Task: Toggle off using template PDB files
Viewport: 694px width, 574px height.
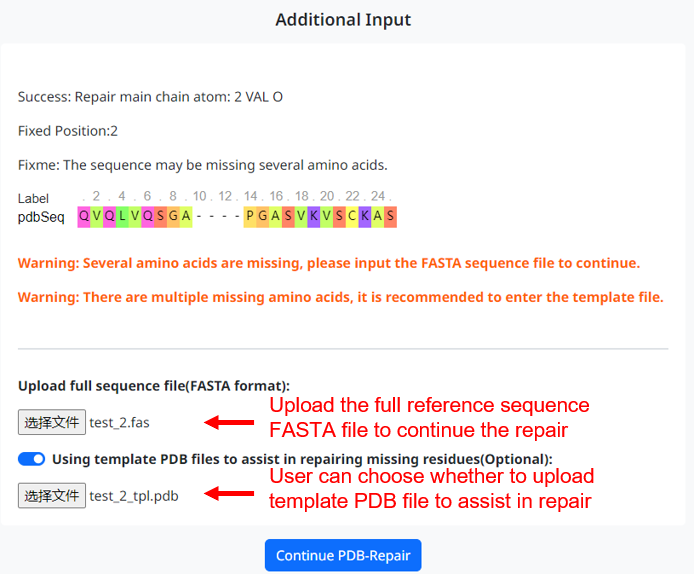Action: pos(32,459)
